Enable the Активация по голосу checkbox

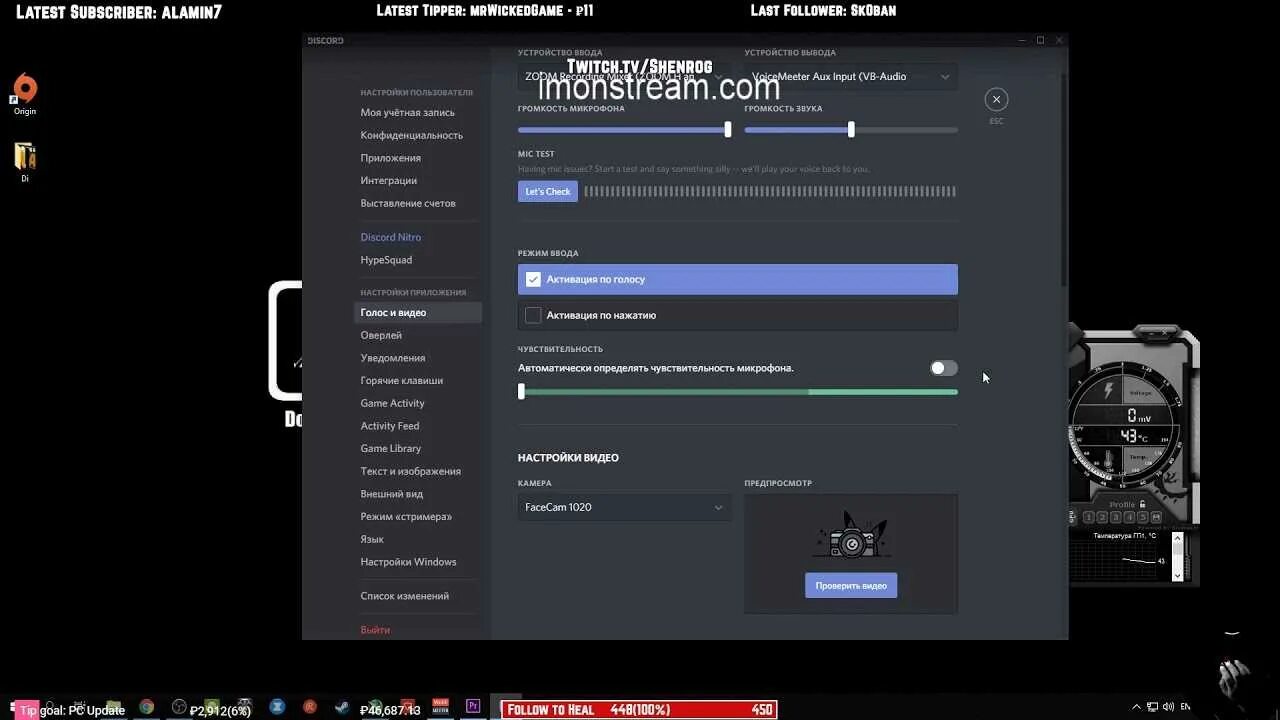coord(533,280)
